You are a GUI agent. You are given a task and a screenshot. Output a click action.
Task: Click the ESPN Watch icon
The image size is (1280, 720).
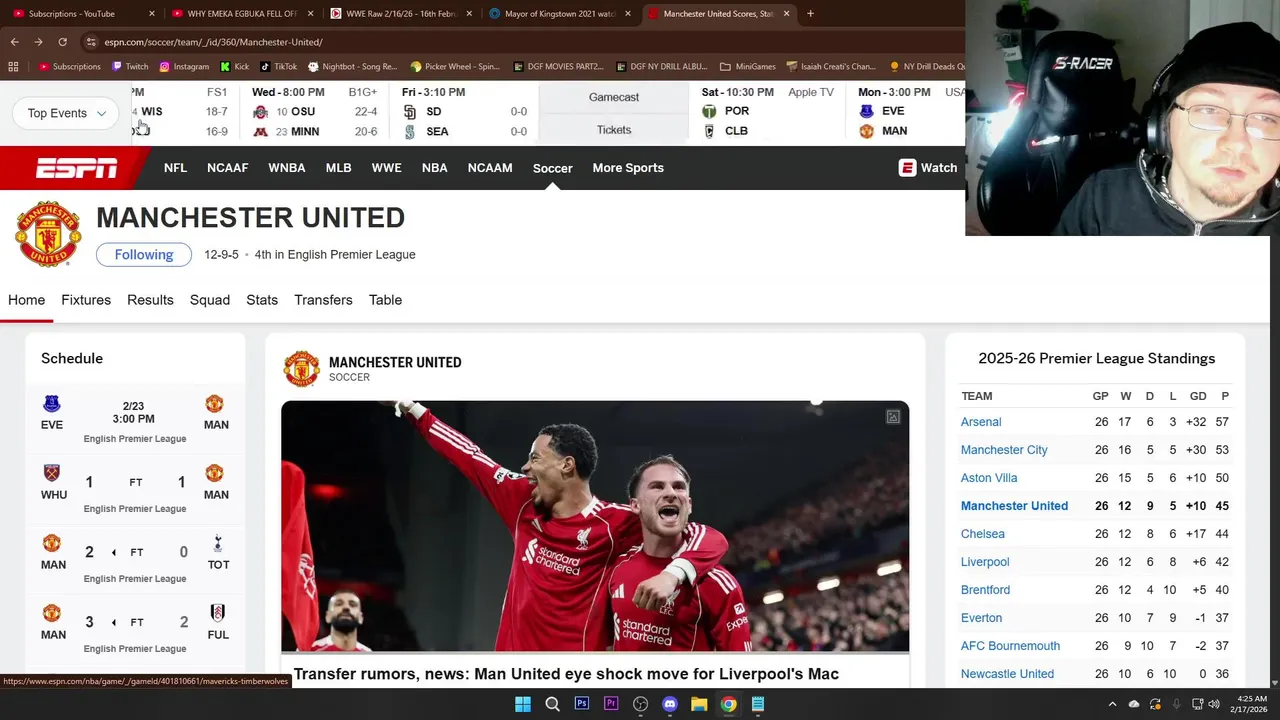907,168
